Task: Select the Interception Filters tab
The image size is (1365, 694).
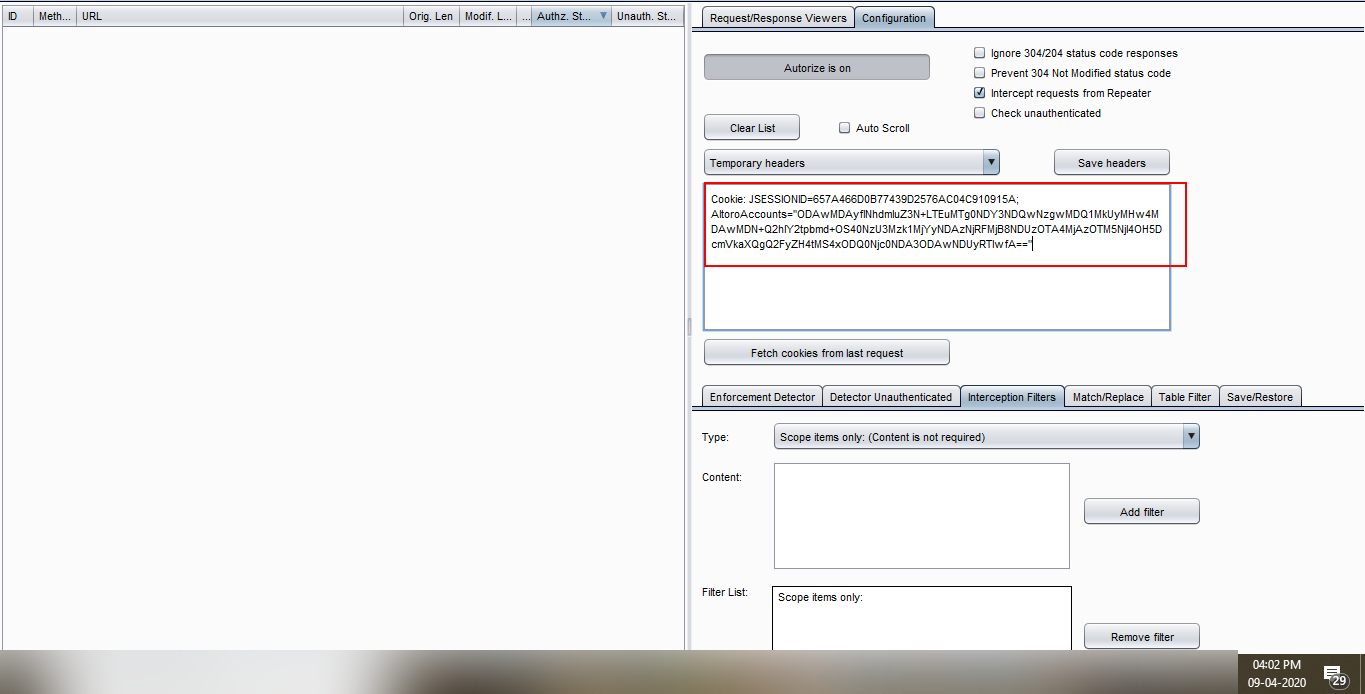Action: 1012,397
